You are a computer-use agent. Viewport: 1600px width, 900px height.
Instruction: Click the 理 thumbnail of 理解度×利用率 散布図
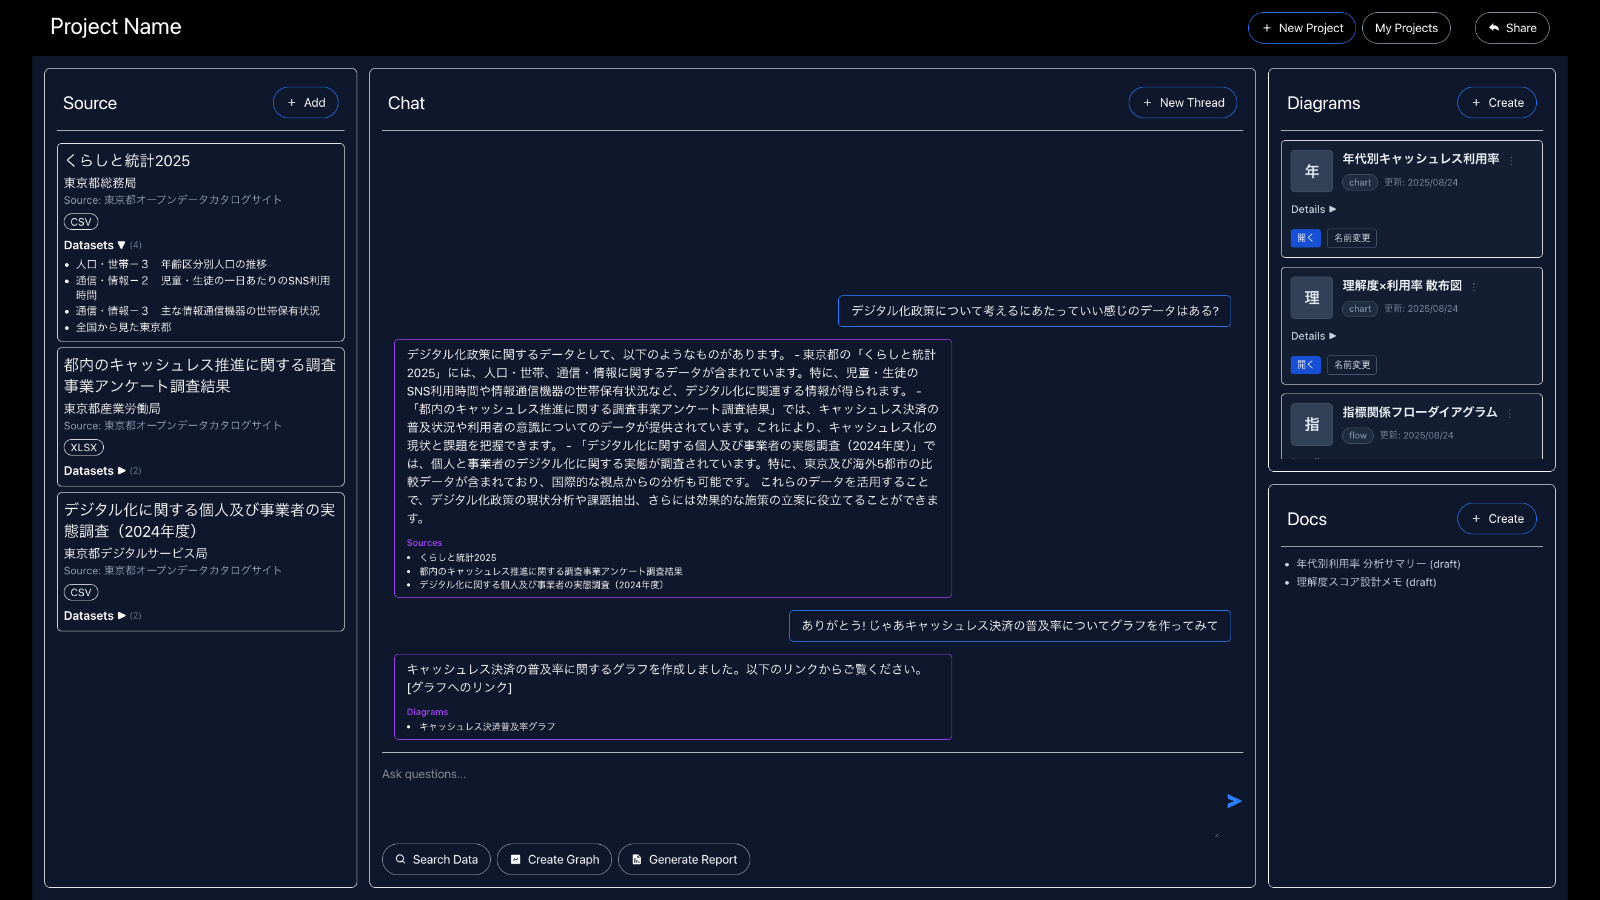[x=1312, y=297]
